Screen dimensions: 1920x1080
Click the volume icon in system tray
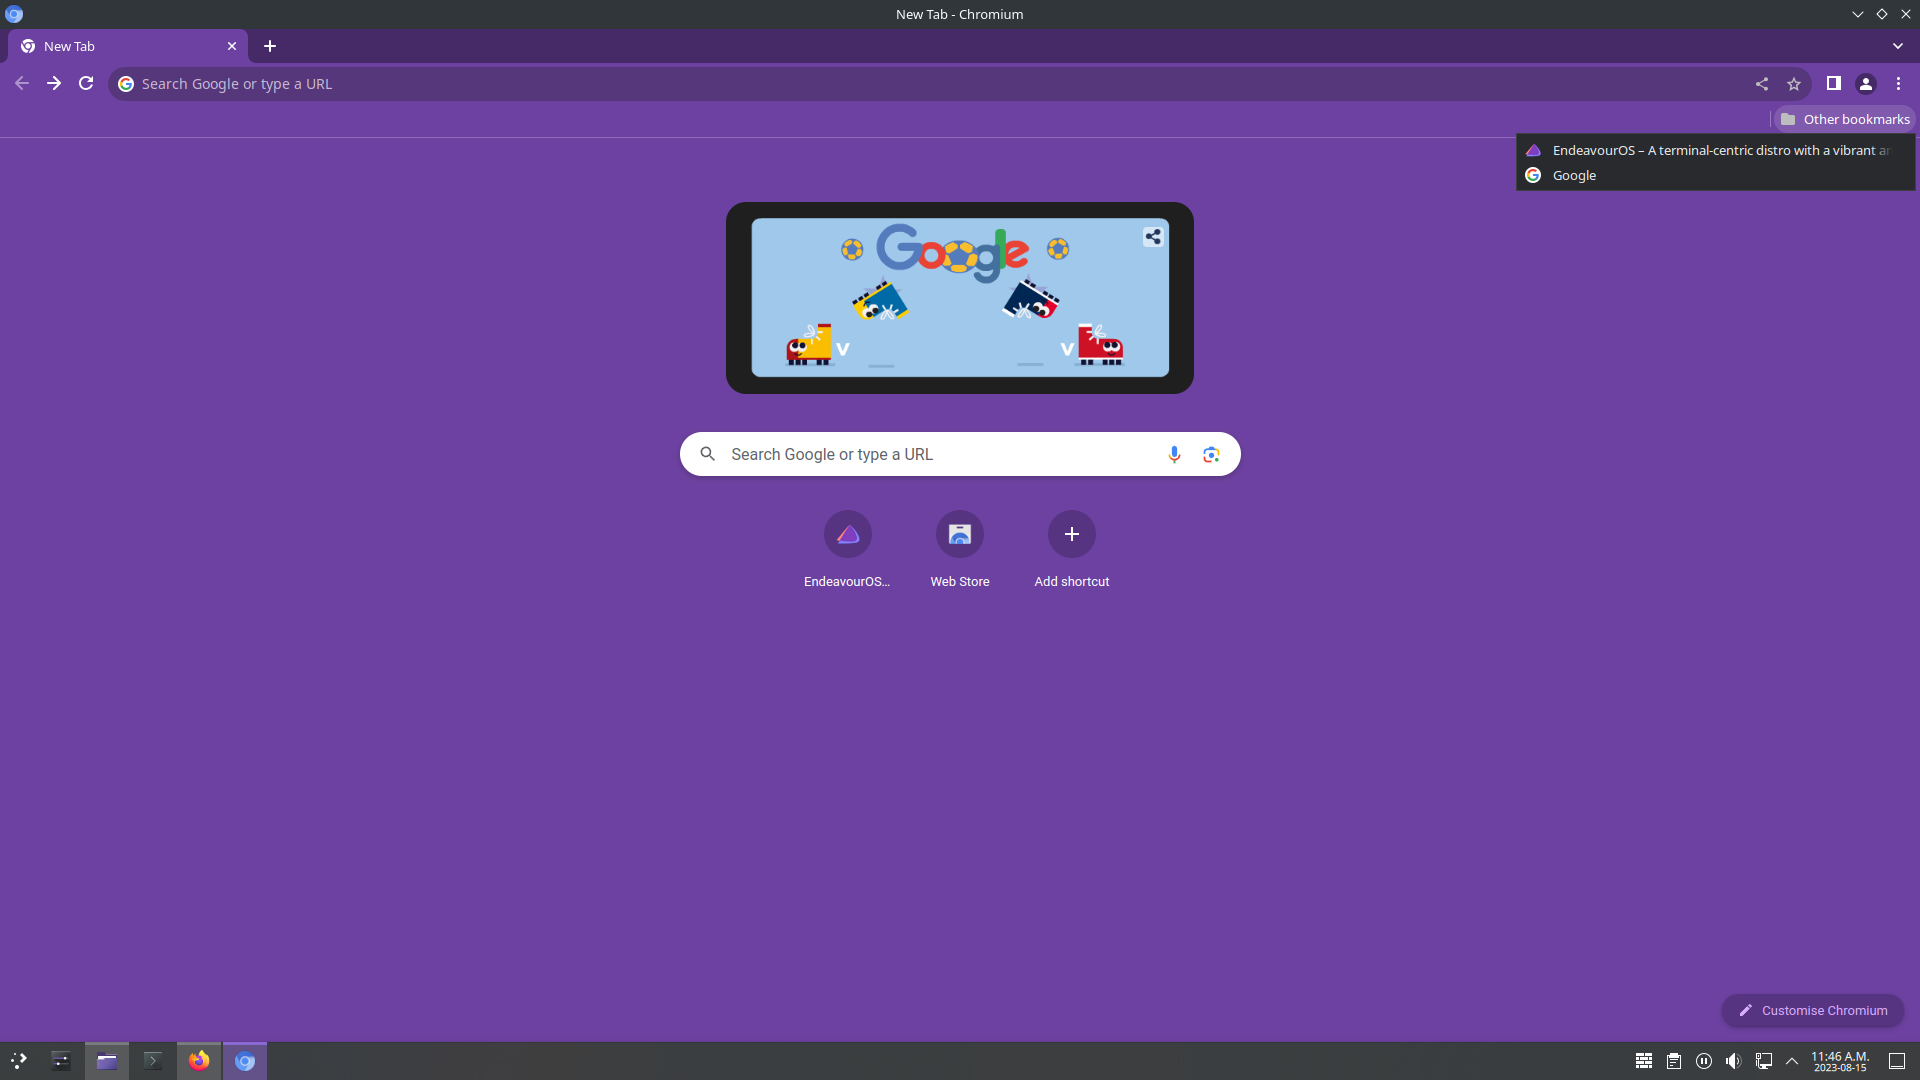[x=1733, y=1061]
